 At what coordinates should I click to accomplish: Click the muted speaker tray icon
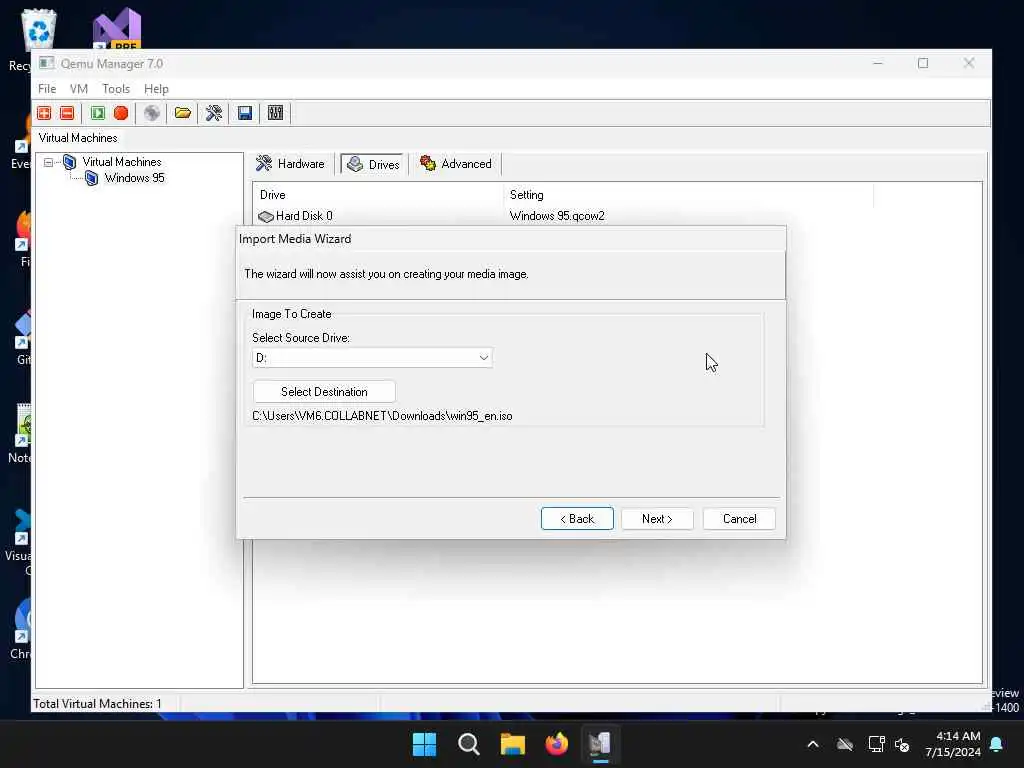[902, 744]
